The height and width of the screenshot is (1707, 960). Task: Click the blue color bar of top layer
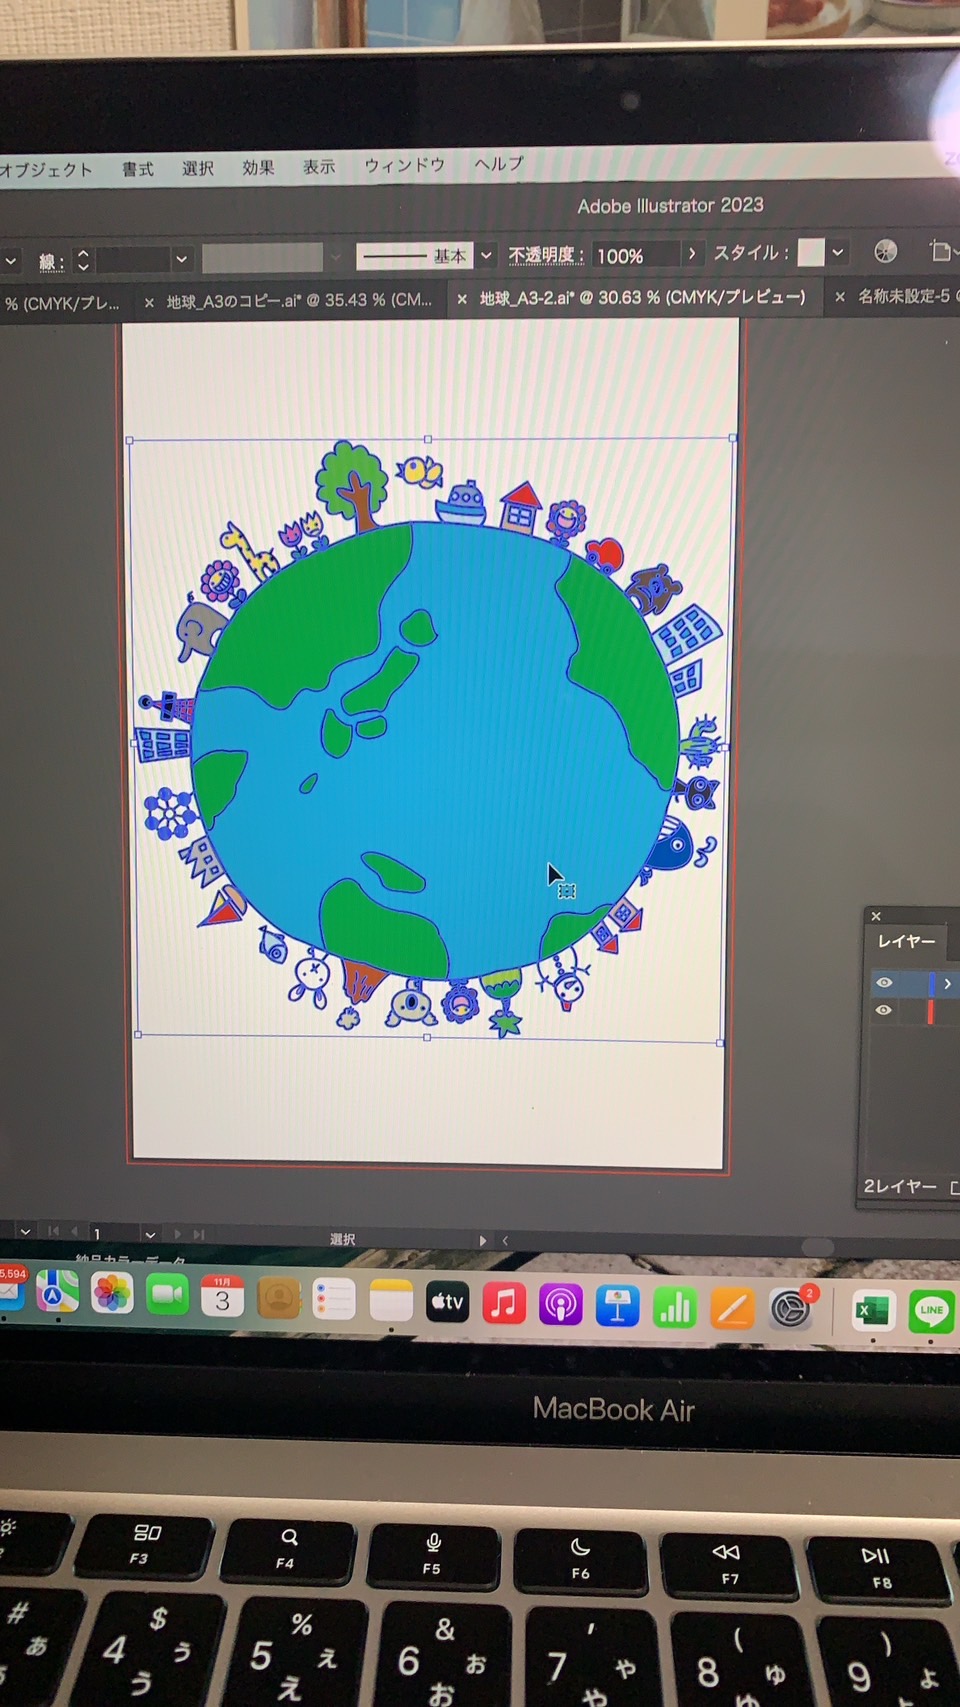click(x=931, y=984)
